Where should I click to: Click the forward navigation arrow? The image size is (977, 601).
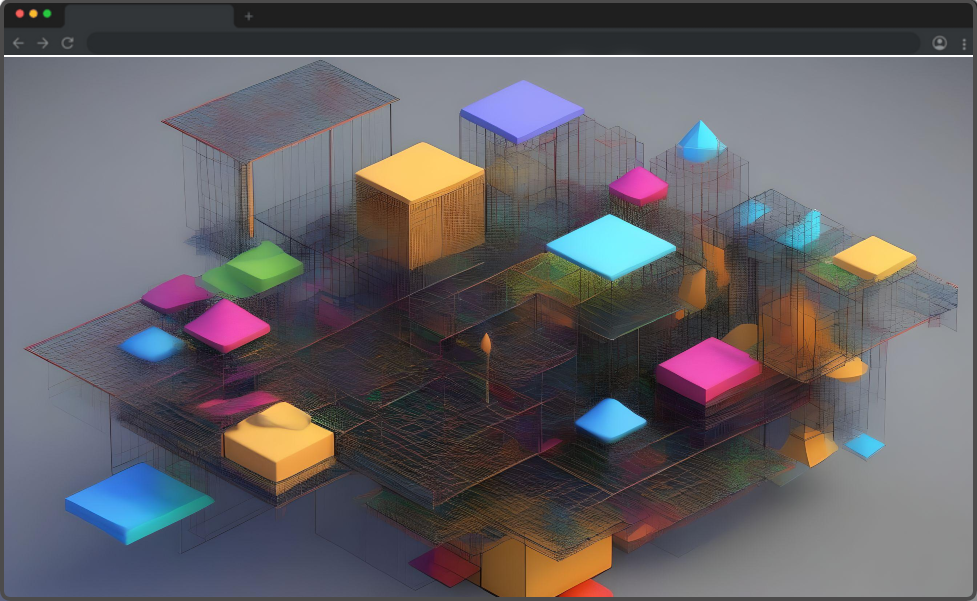[43, 43]
